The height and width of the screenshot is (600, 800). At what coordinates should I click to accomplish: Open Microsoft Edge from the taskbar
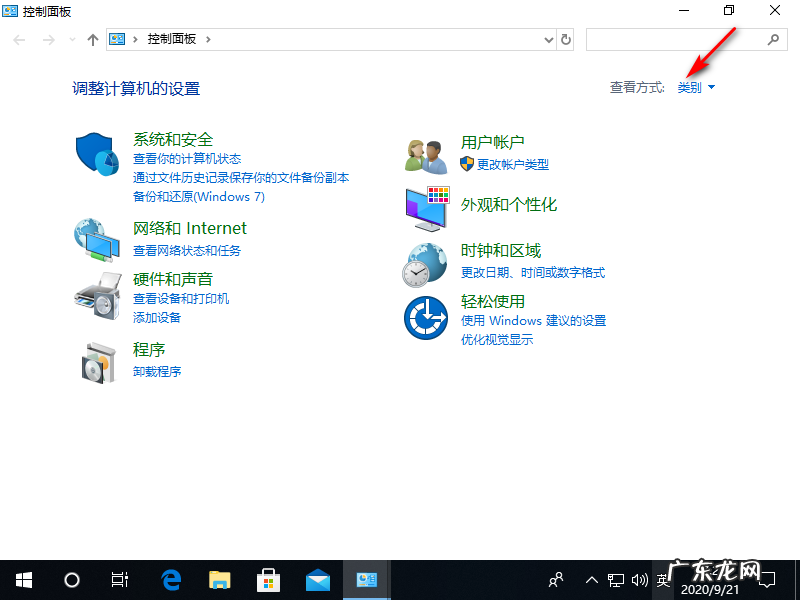[170, 579]
